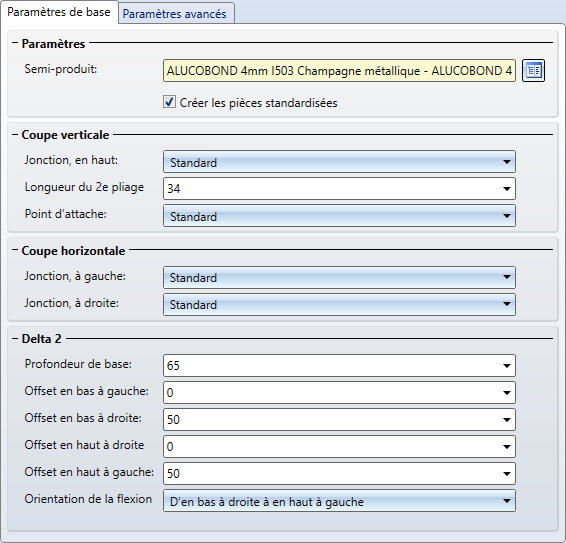Click the Jonction, en haut: label
This screenshot has width=566, height=543.
pyautogui.click(x=71, y=160)
